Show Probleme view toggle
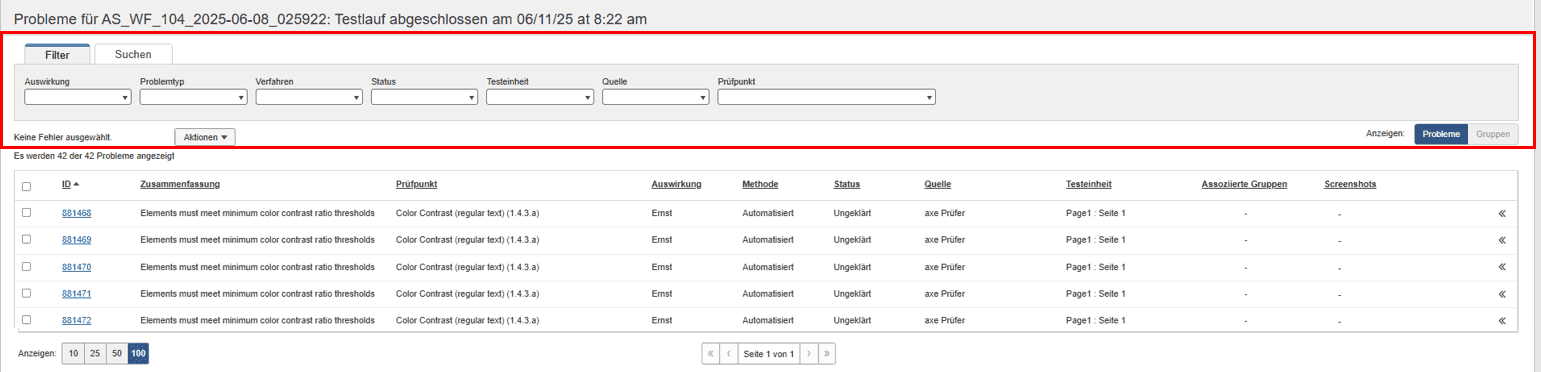The width and height of the screenshot is (1541, 372). 1441,134
